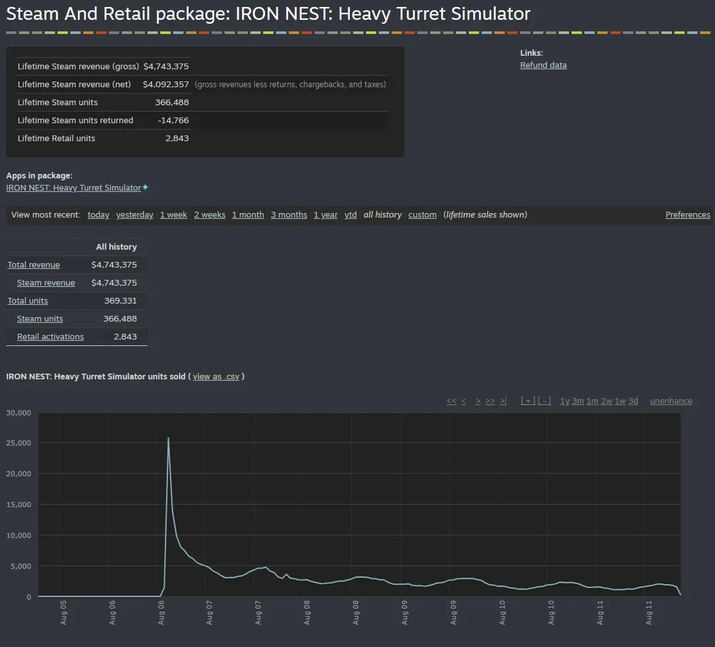715x647 pixels.
Task: Click the diamond icon beside the app name
Action: pyautogui.click(x=145, y=187)
